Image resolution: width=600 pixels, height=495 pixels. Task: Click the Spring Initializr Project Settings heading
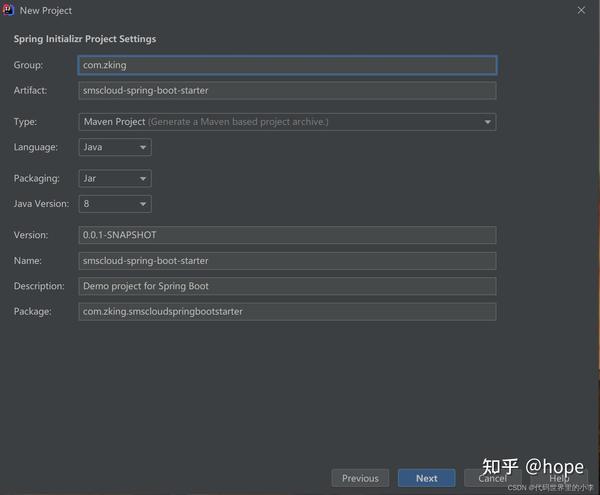[x=85, y=39]
